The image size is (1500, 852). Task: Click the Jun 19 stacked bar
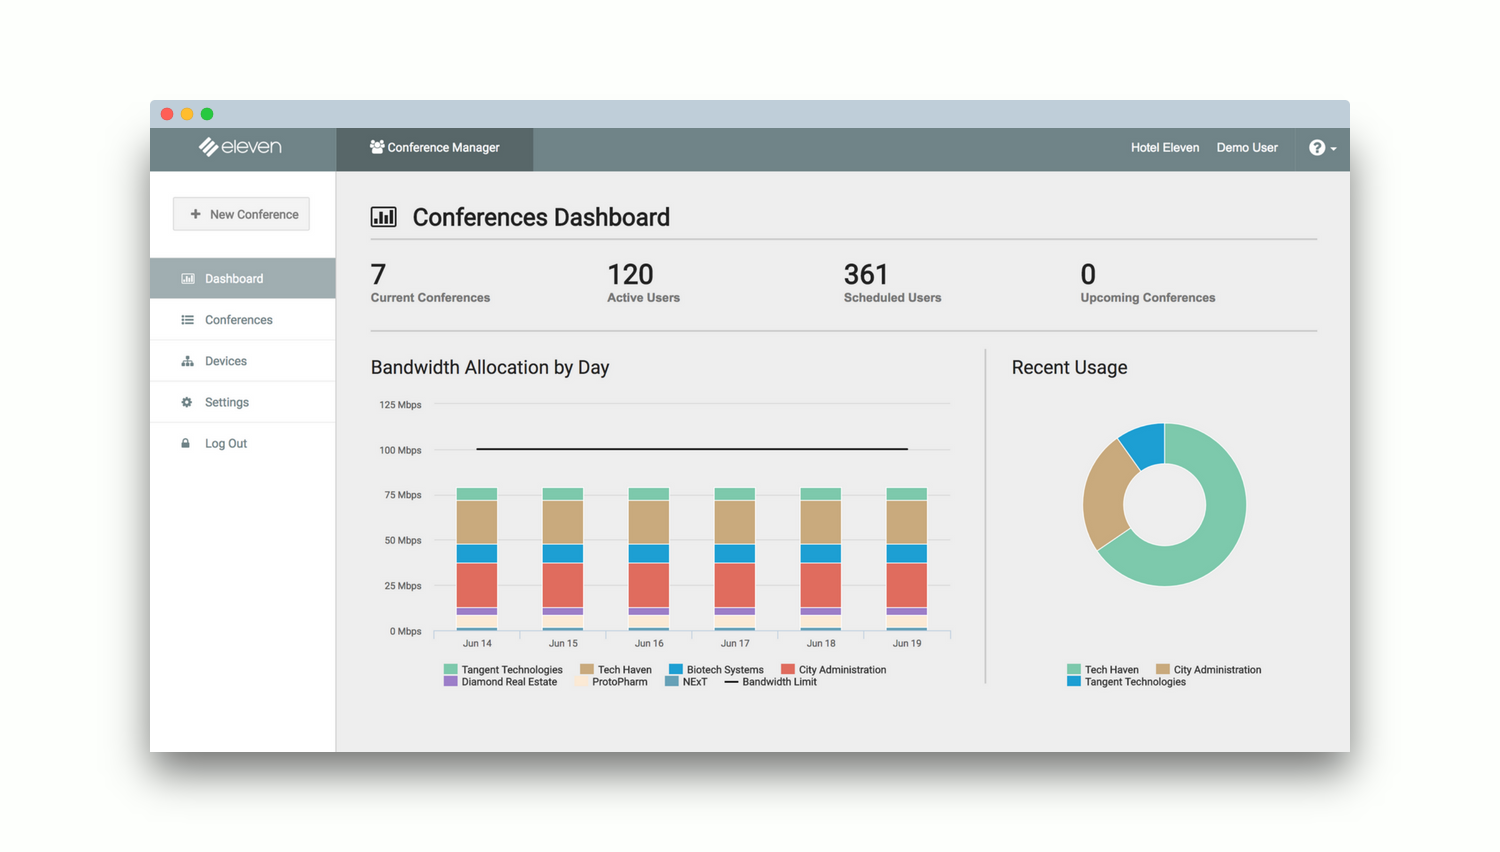click(907, 559)
